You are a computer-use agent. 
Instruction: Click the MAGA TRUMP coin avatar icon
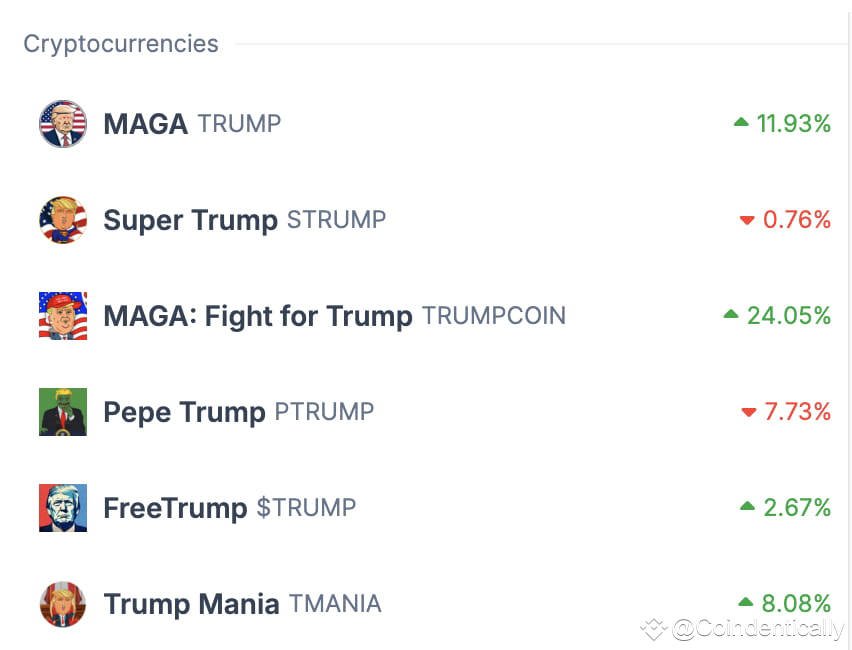tap(63, 124)
